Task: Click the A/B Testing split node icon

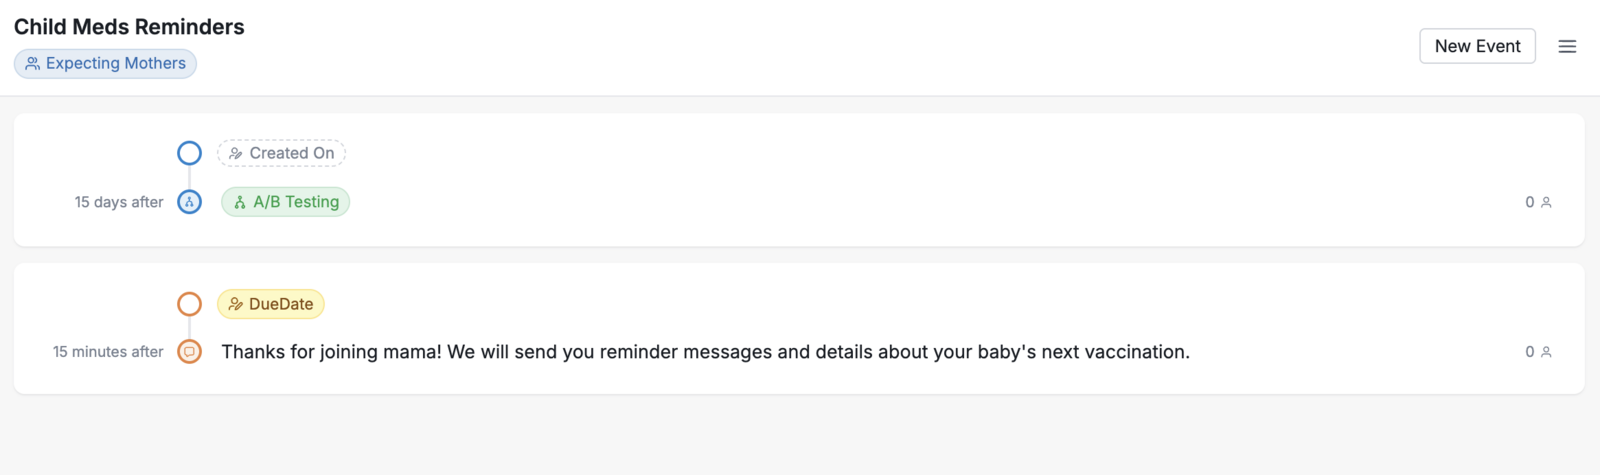Action: point(189,202)
